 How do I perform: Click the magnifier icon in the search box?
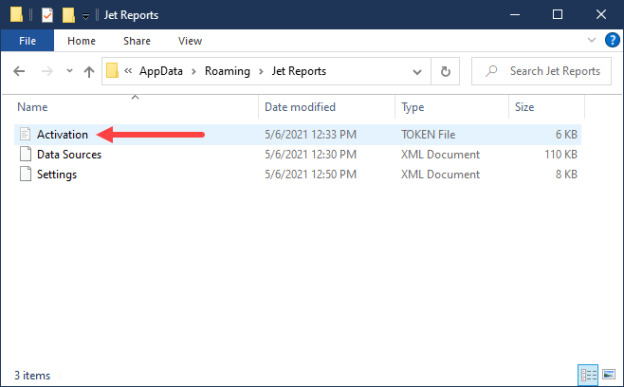[x=491, y=71]
